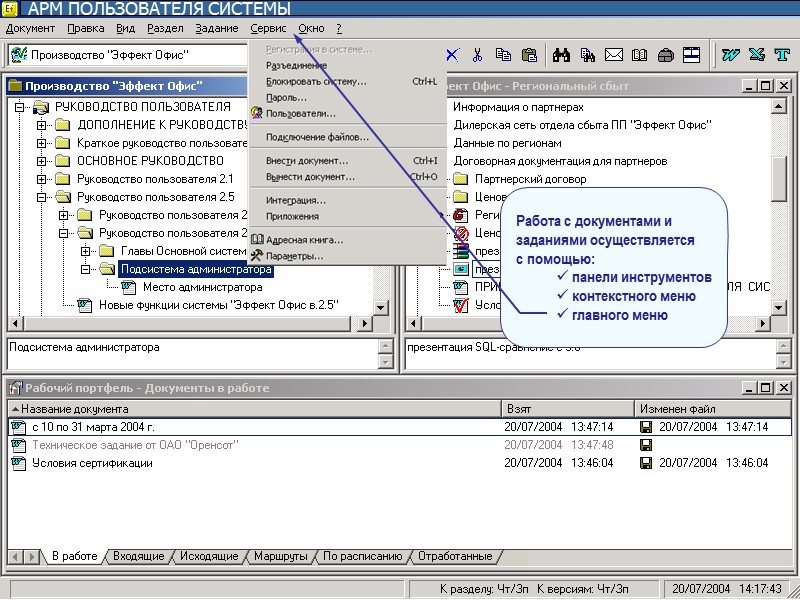
Task: Click the floppy icon in the Техническое задание row
Action: point(646,445)
